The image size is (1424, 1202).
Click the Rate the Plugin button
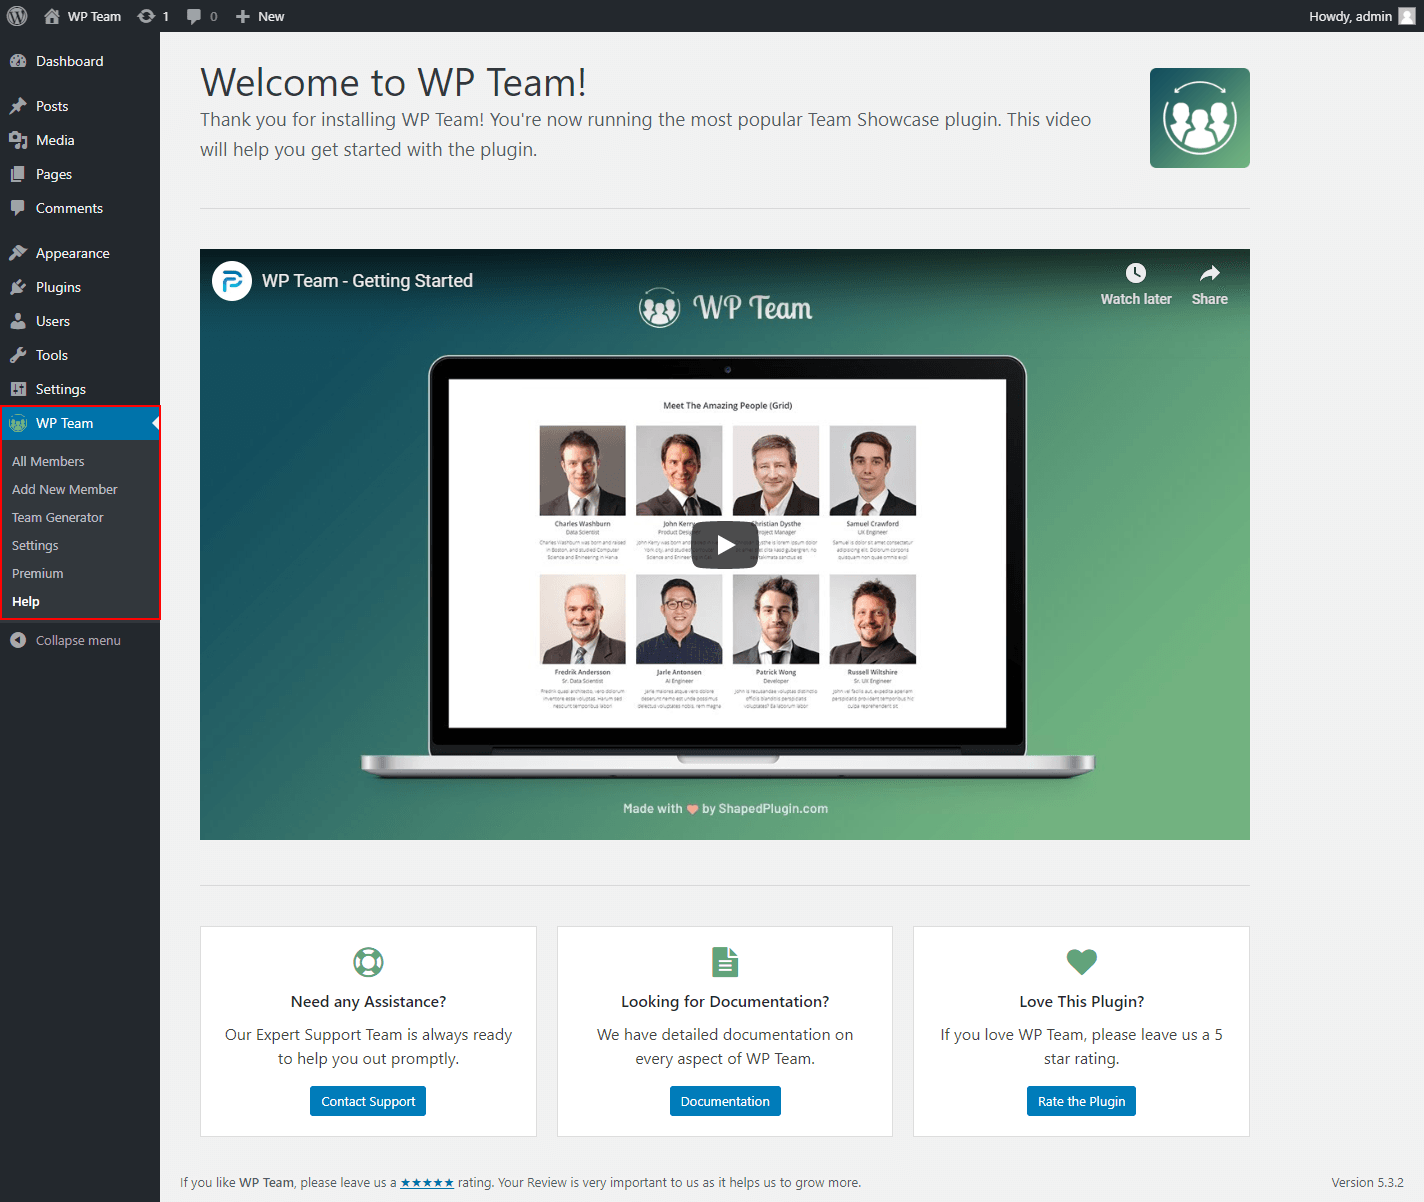click(x=1081, y=1101)
